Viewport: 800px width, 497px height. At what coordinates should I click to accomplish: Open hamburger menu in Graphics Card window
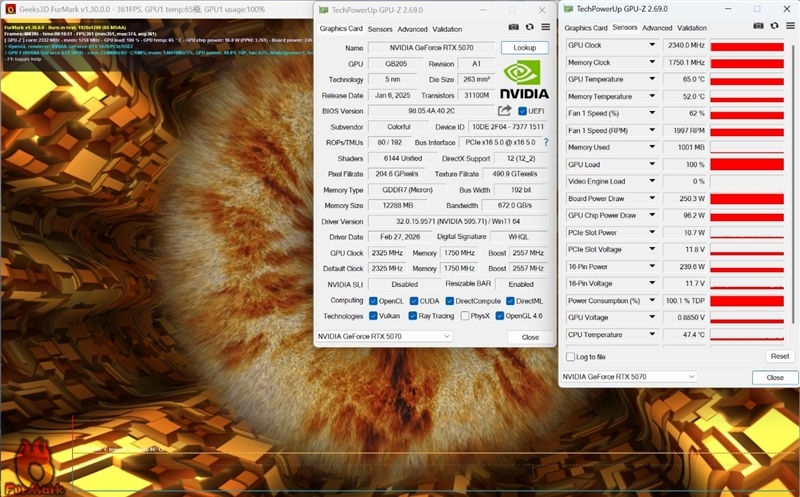[545, 27]
